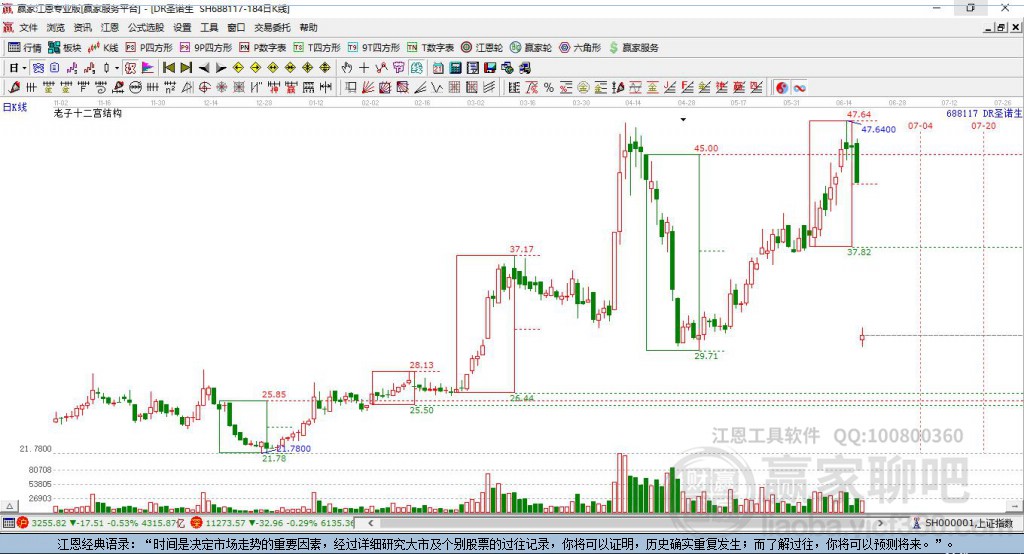Toggle the colored flag icon

pyautogui.click(x=148, y=68)
